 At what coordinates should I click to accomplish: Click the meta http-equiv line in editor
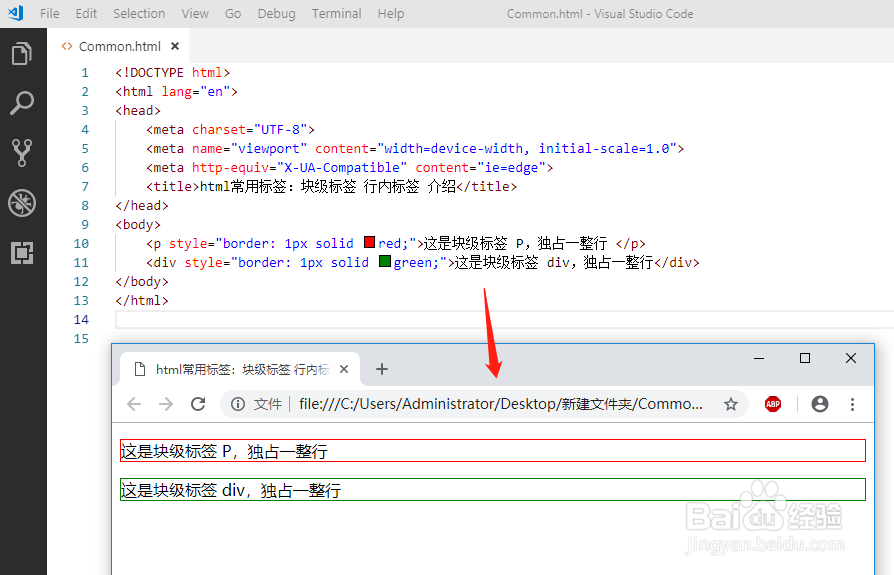tap(350, 168)
